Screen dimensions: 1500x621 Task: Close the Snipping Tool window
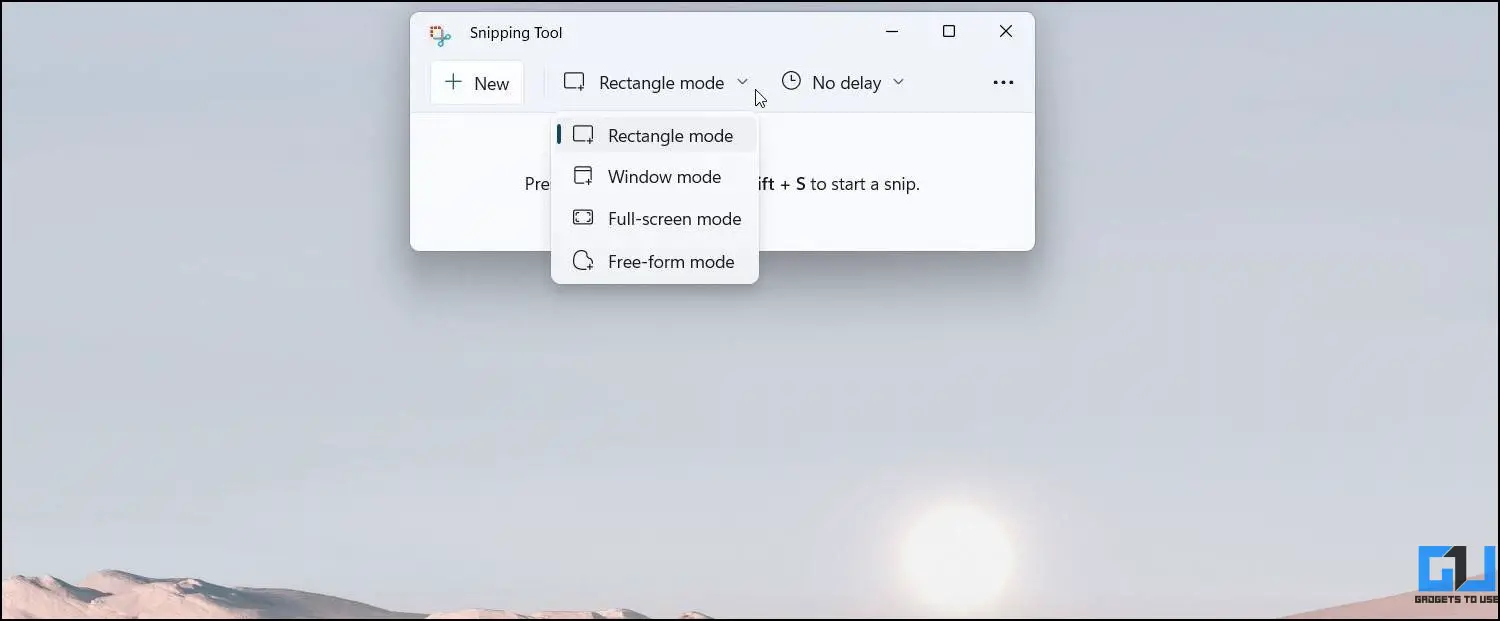[1006, 32]
